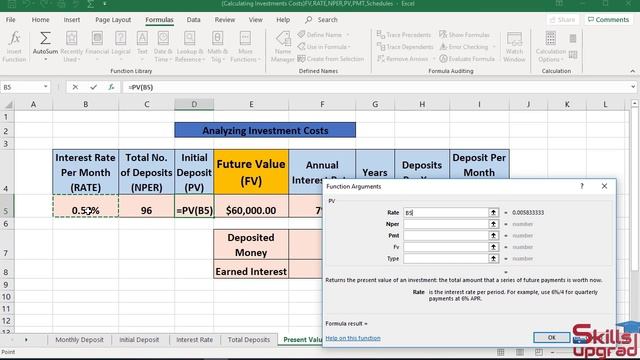The width and height of the screenshot is (640, 360).
Task: Click the Share button
Action: click(562, 20)
